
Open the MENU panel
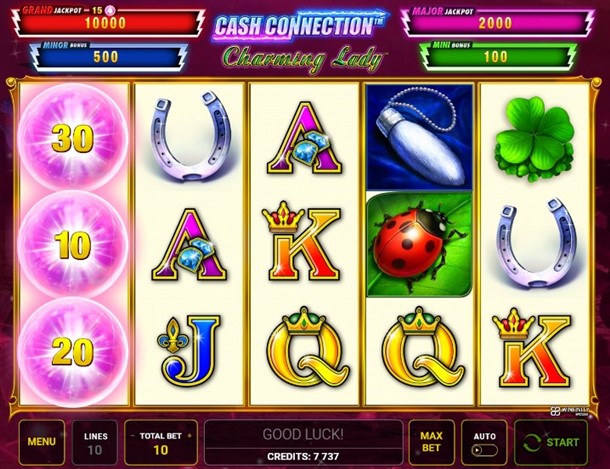click(x=42, y=443)
